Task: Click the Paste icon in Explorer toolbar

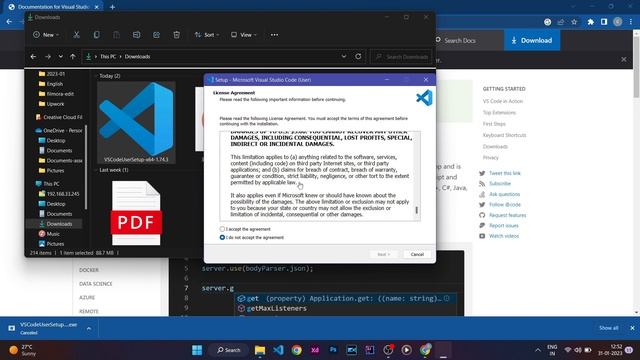Action: [116, 35]
